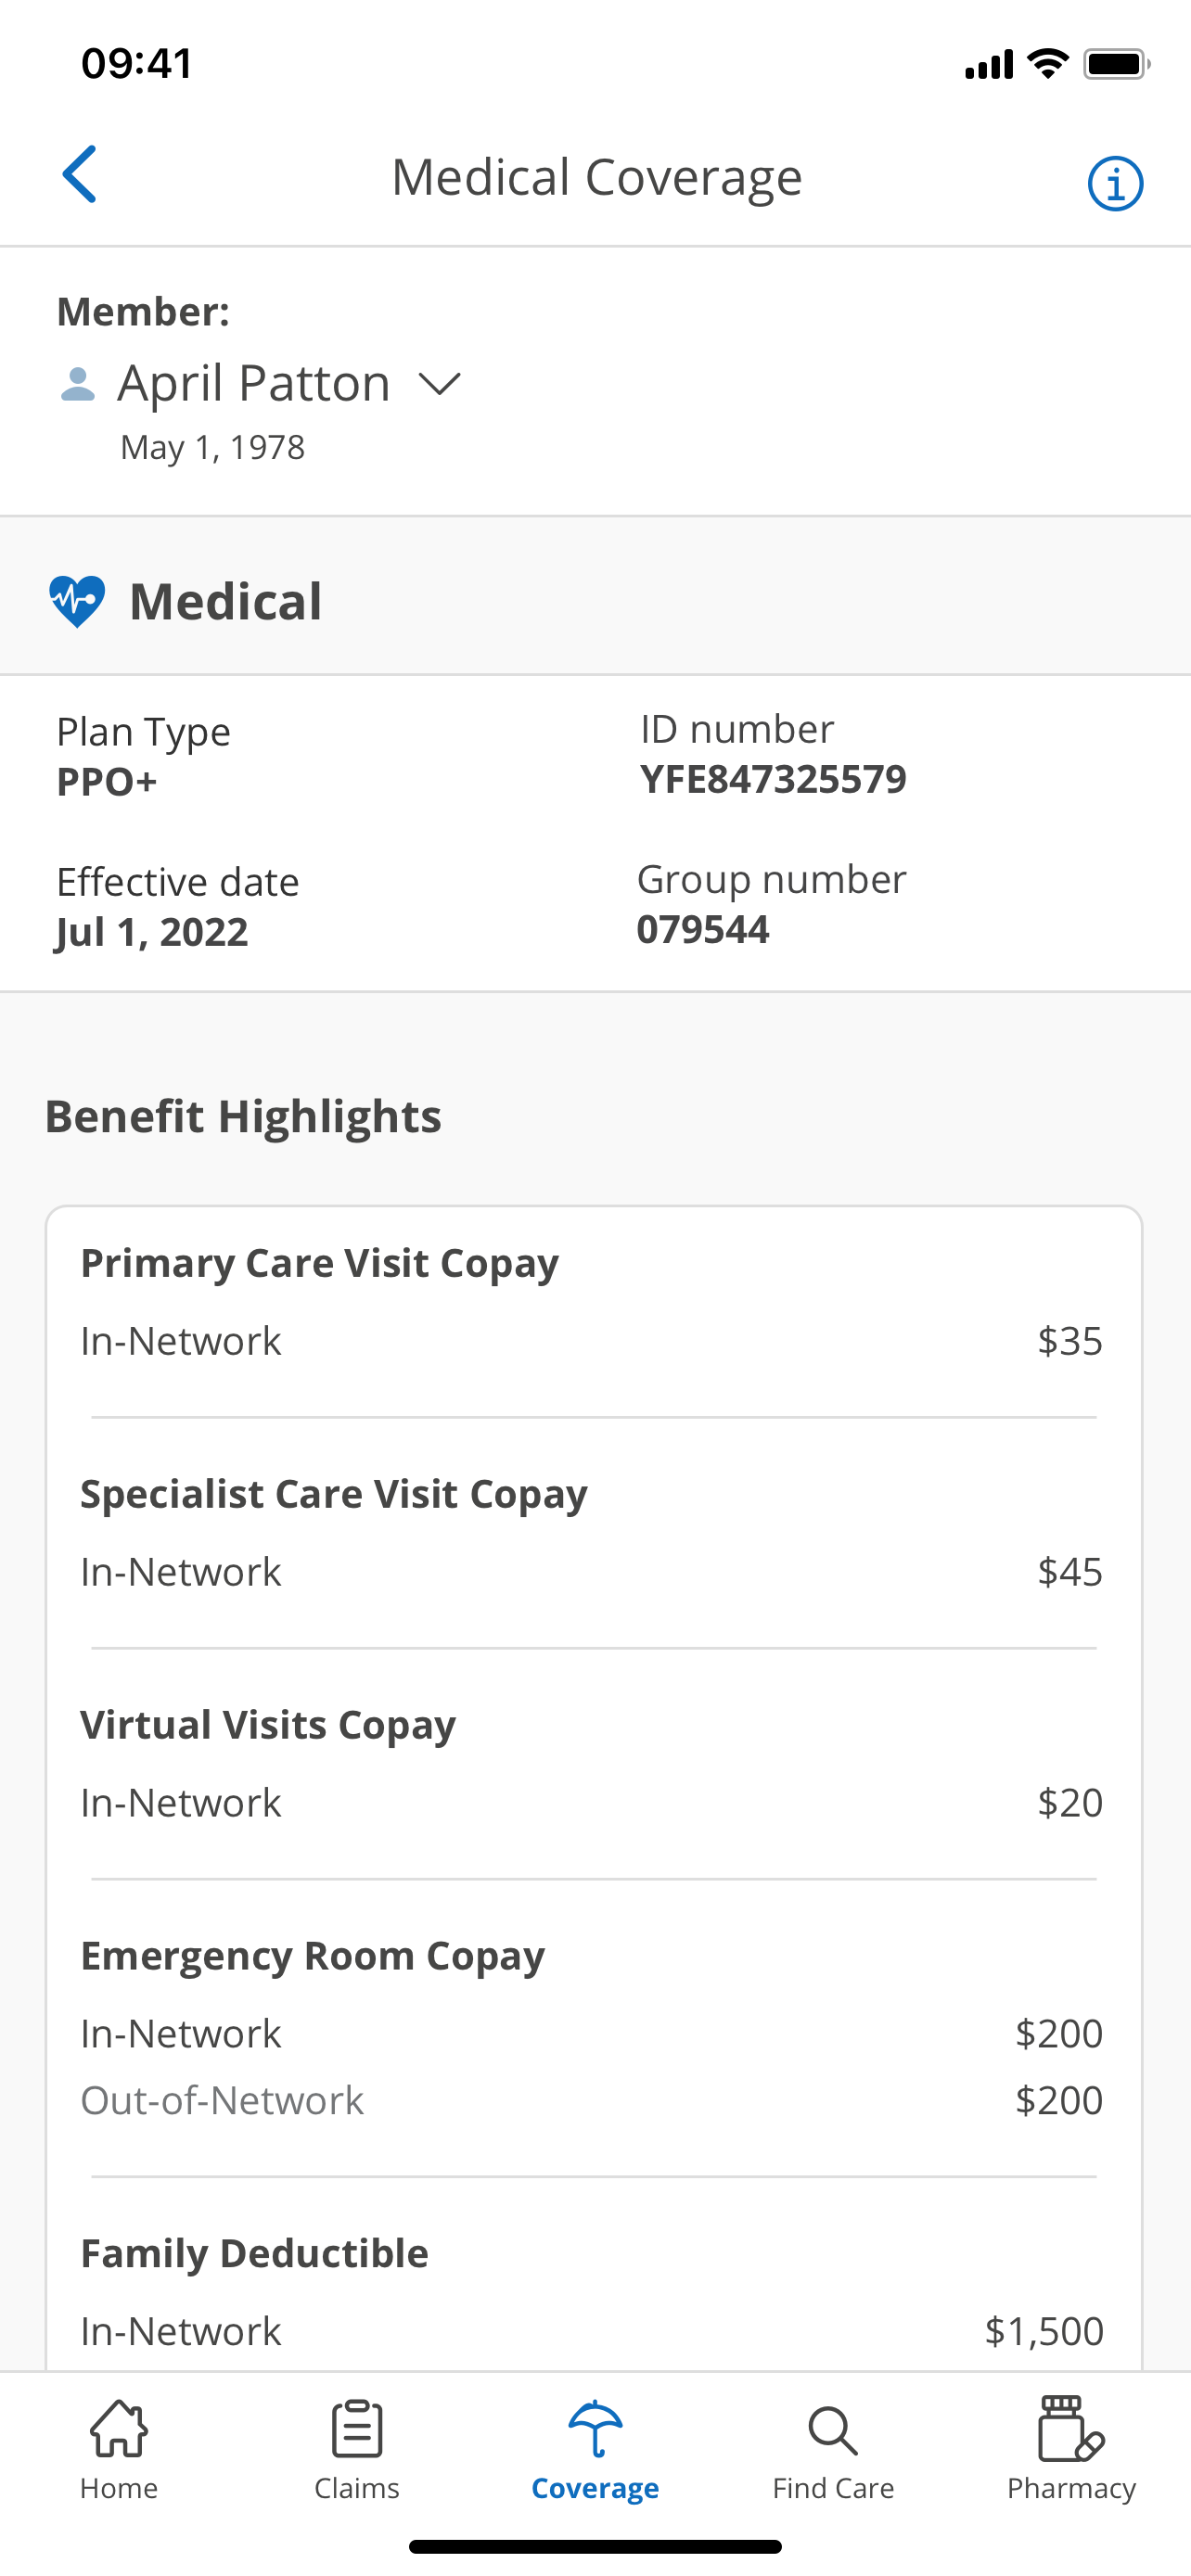Switch to the Pharmacy tab label
Screen dimensions: 1191x2576
[1071, 2488]
